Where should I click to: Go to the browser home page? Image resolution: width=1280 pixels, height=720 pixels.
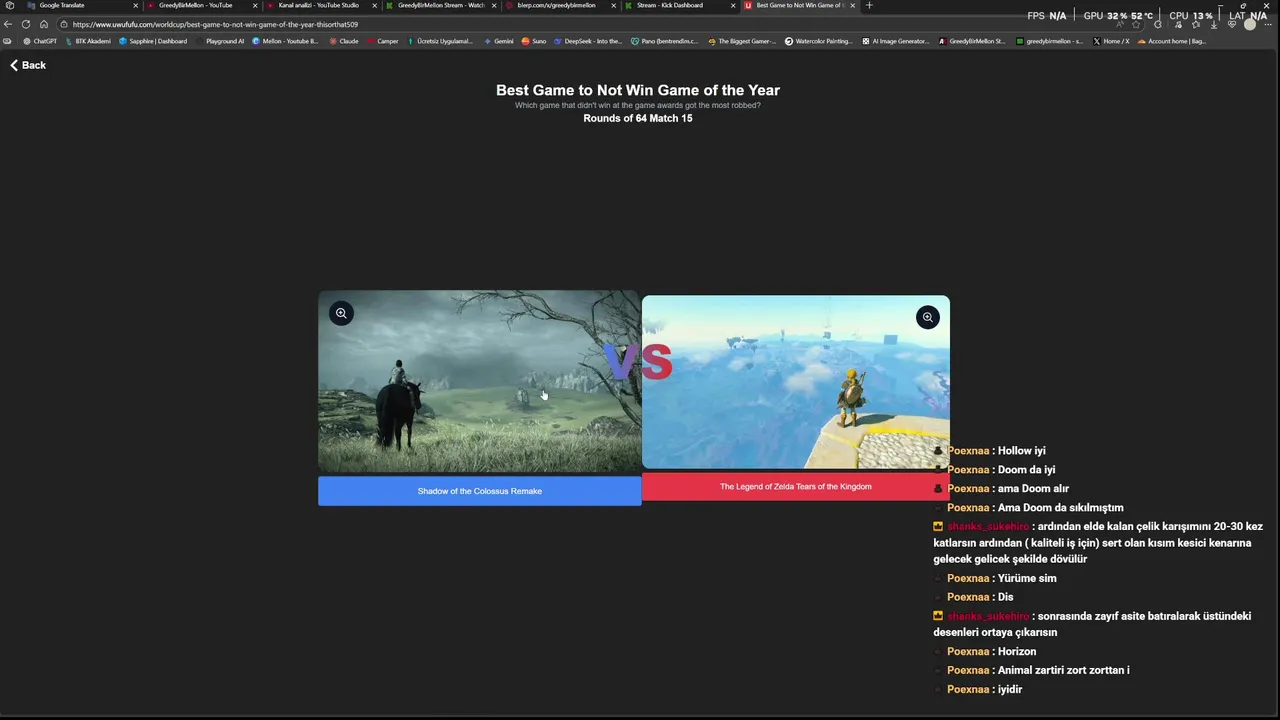tap(44, 24)
